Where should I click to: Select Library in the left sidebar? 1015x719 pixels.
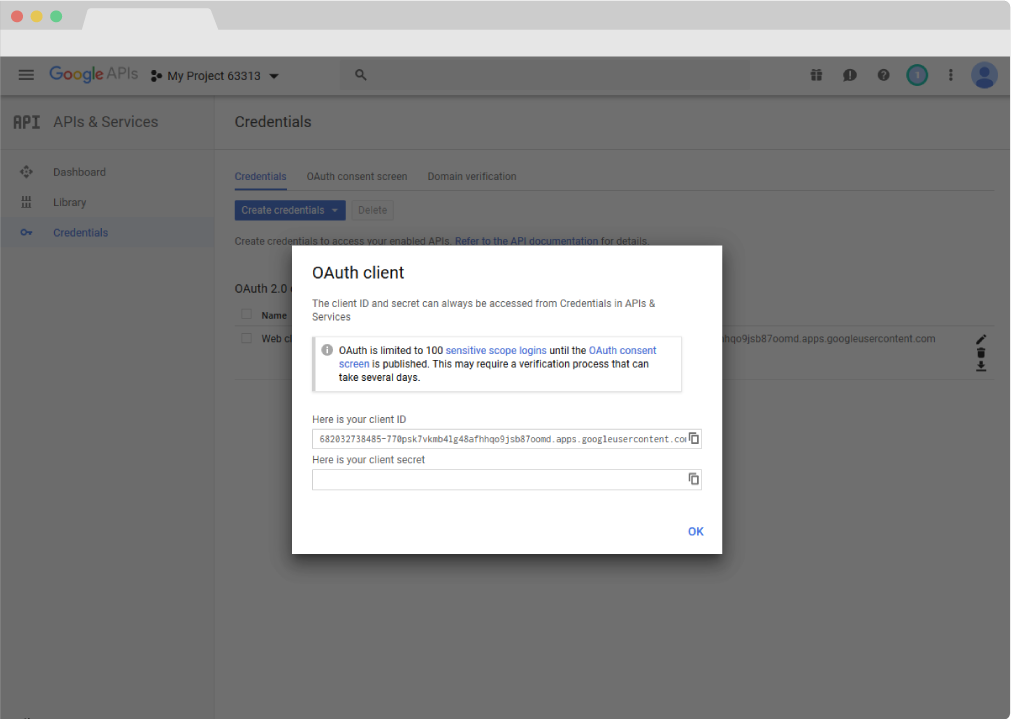[x=70, y=202]
